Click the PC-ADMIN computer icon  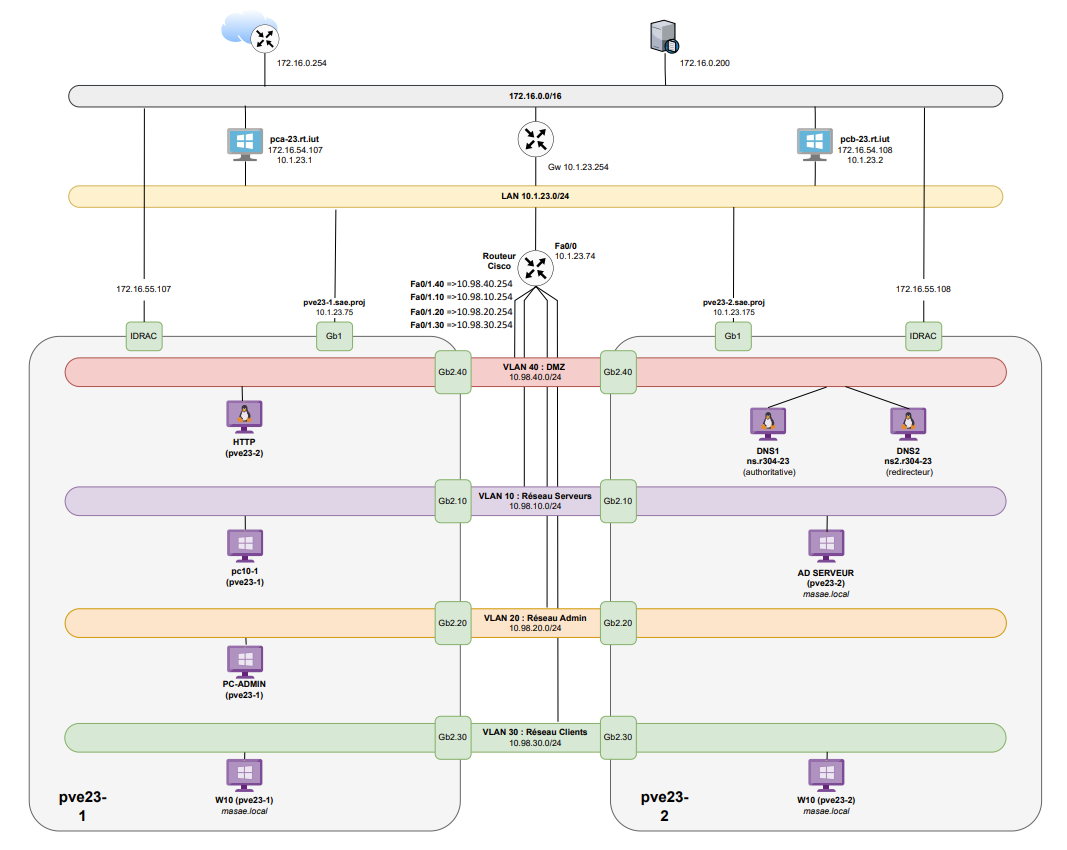click(243, 659)
